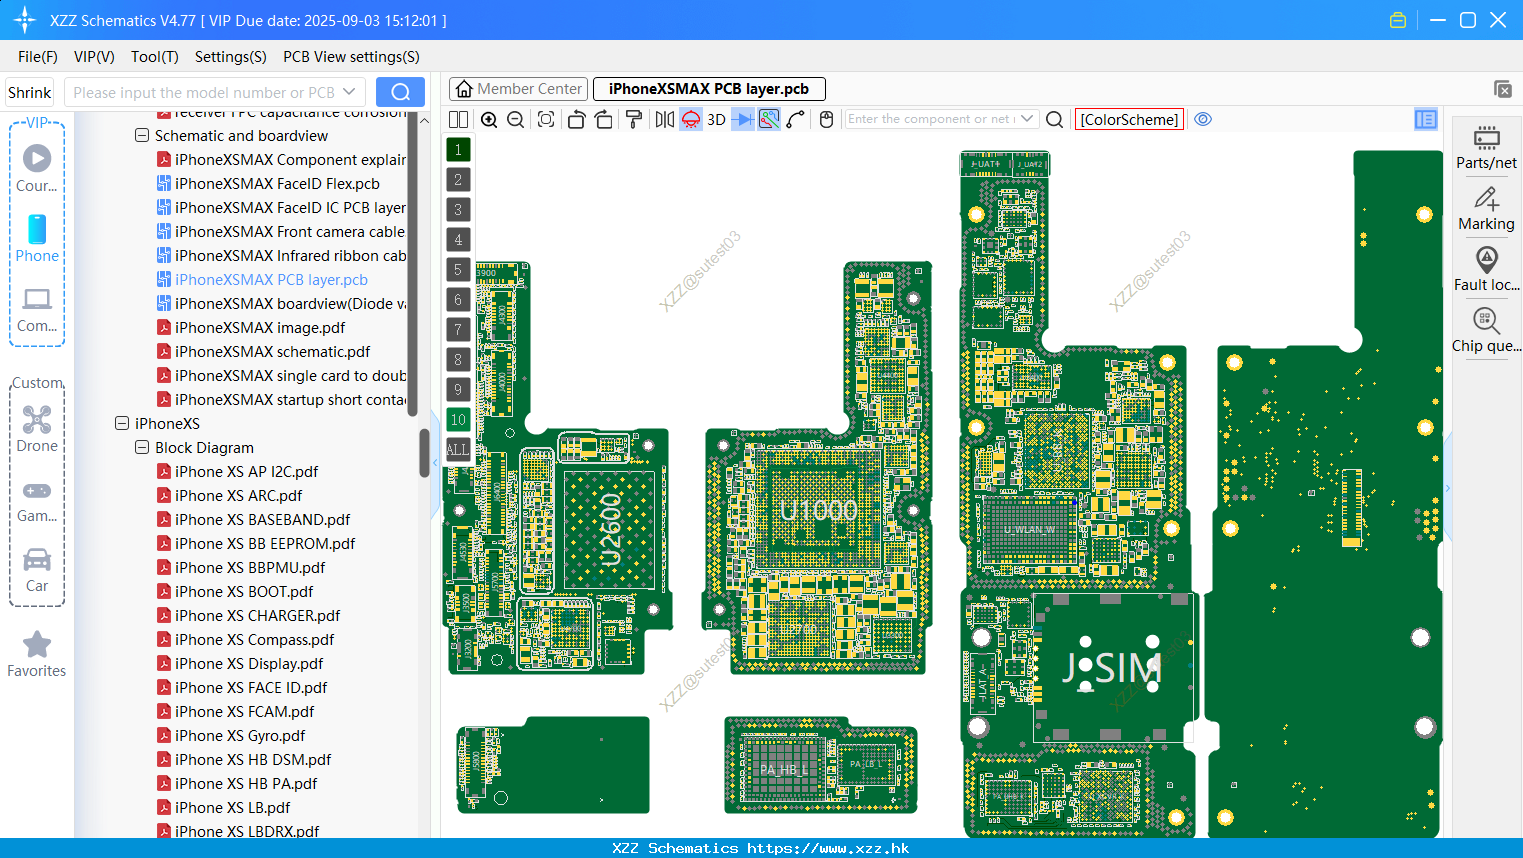Open iPhone XS BASEBAND.pdf

[x=262, y=520]
